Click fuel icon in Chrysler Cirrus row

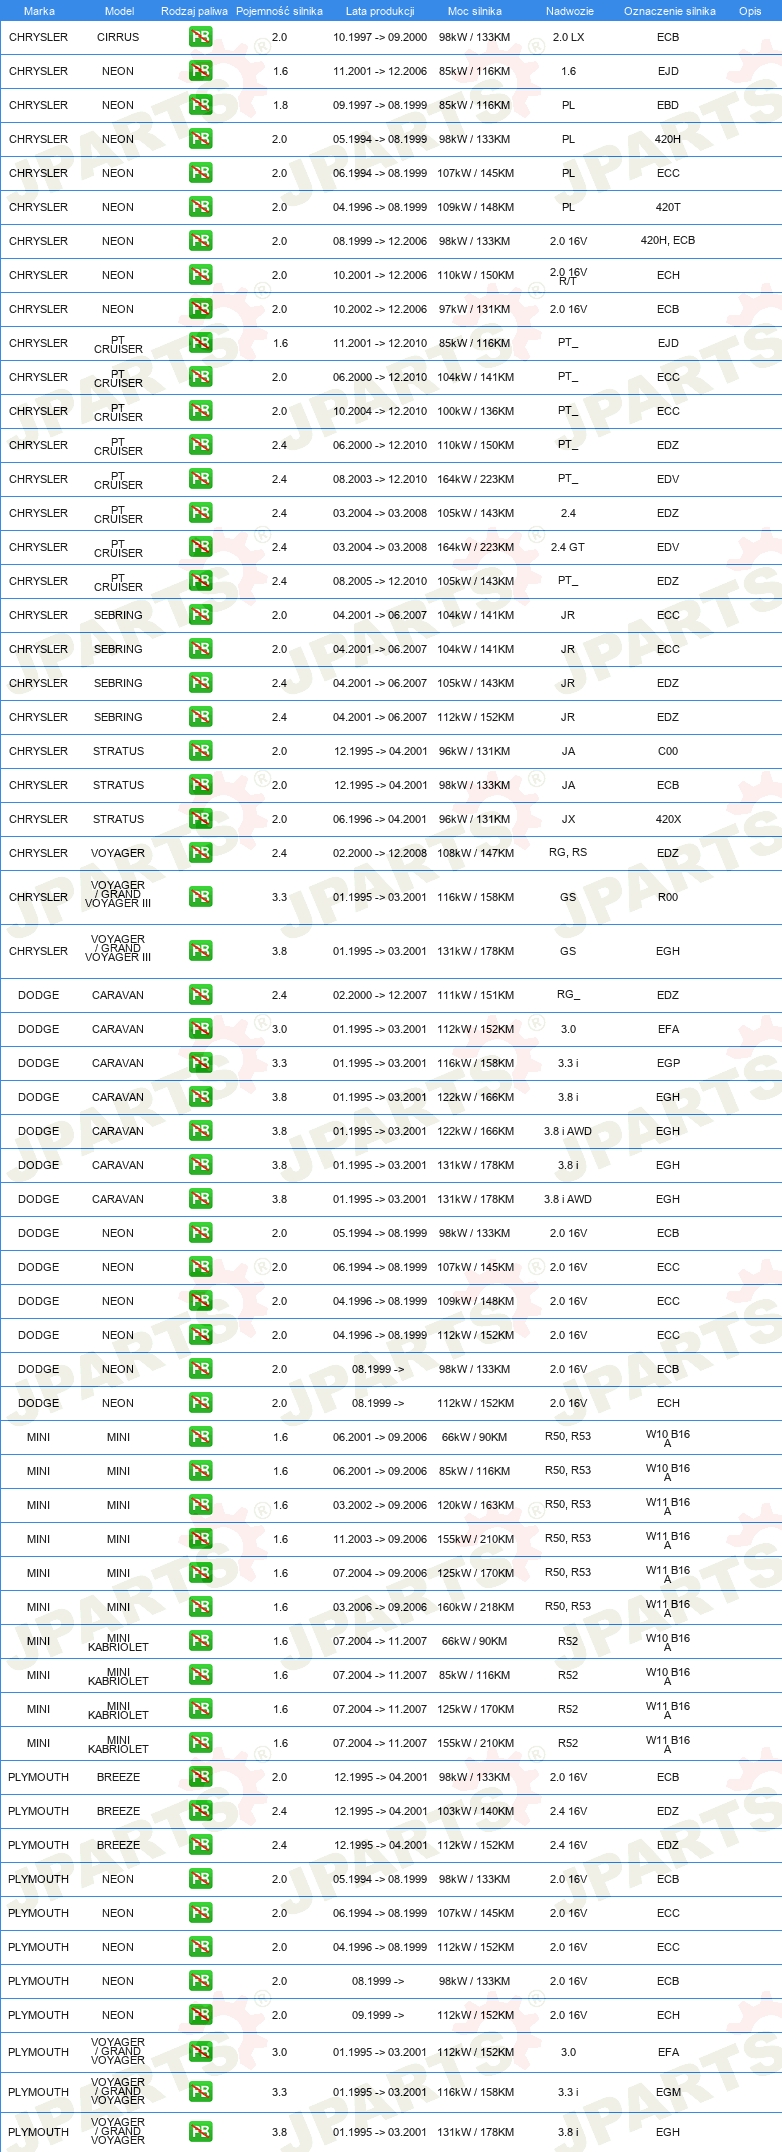(x=200, y=37)
